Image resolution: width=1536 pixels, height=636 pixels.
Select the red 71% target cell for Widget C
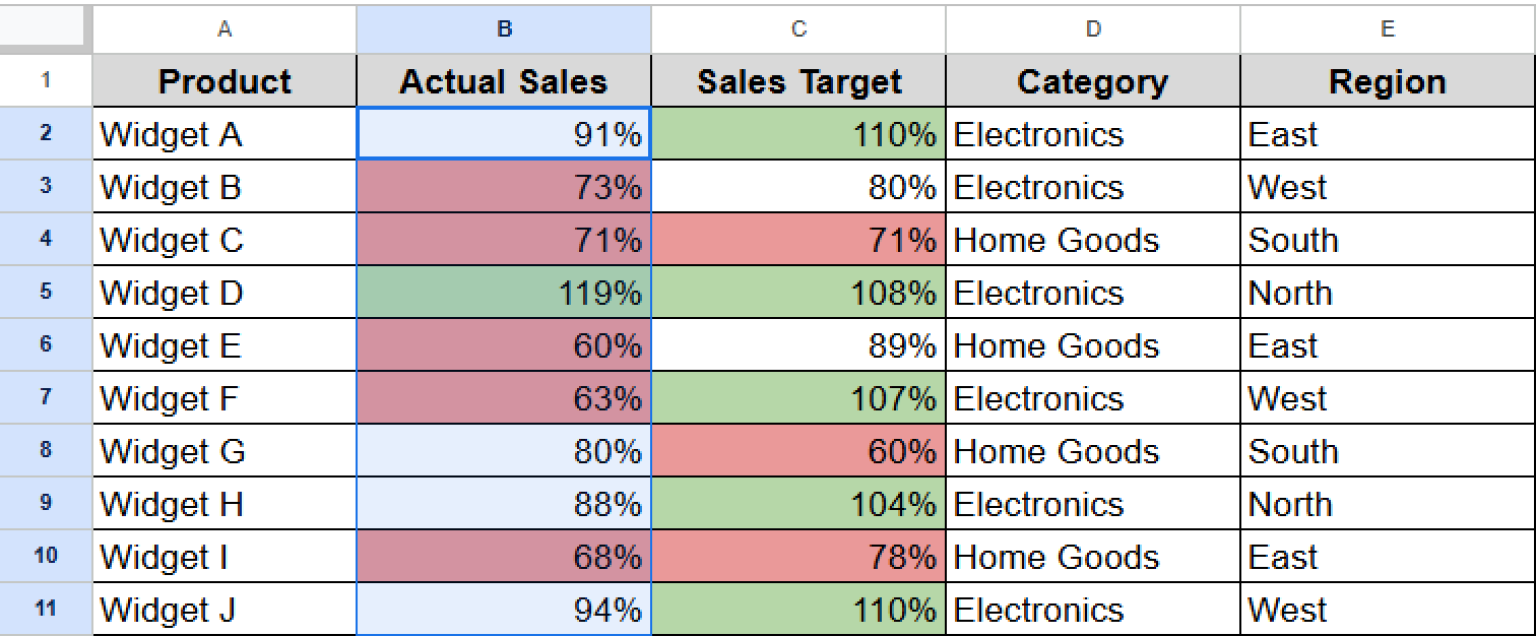(x=797, y=240)
